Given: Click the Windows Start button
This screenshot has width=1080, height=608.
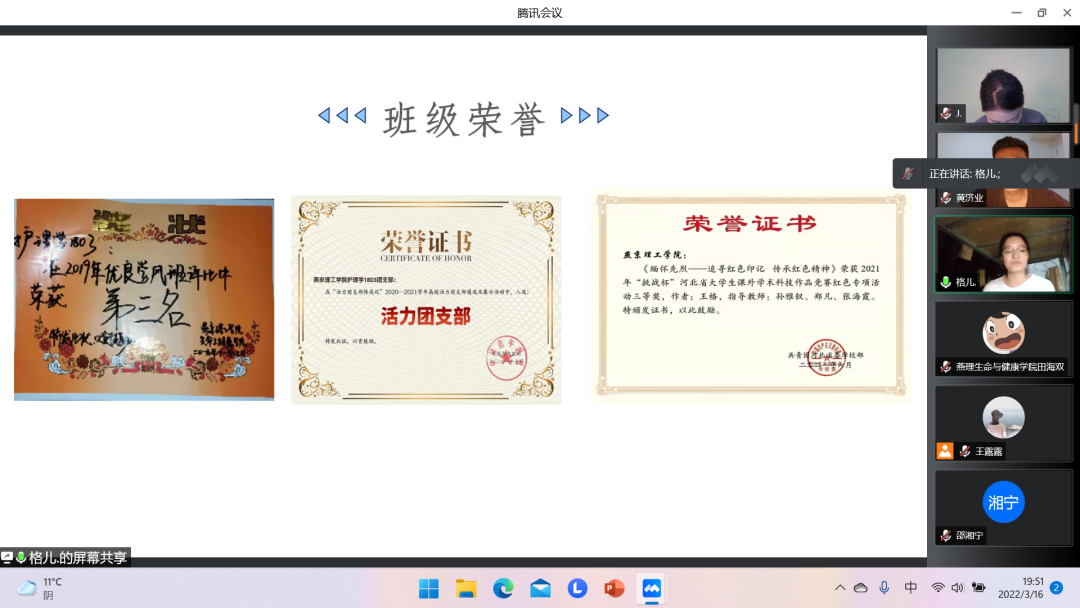Looking at the screenshot, I should pyautogui.click(x=428, y=588).
